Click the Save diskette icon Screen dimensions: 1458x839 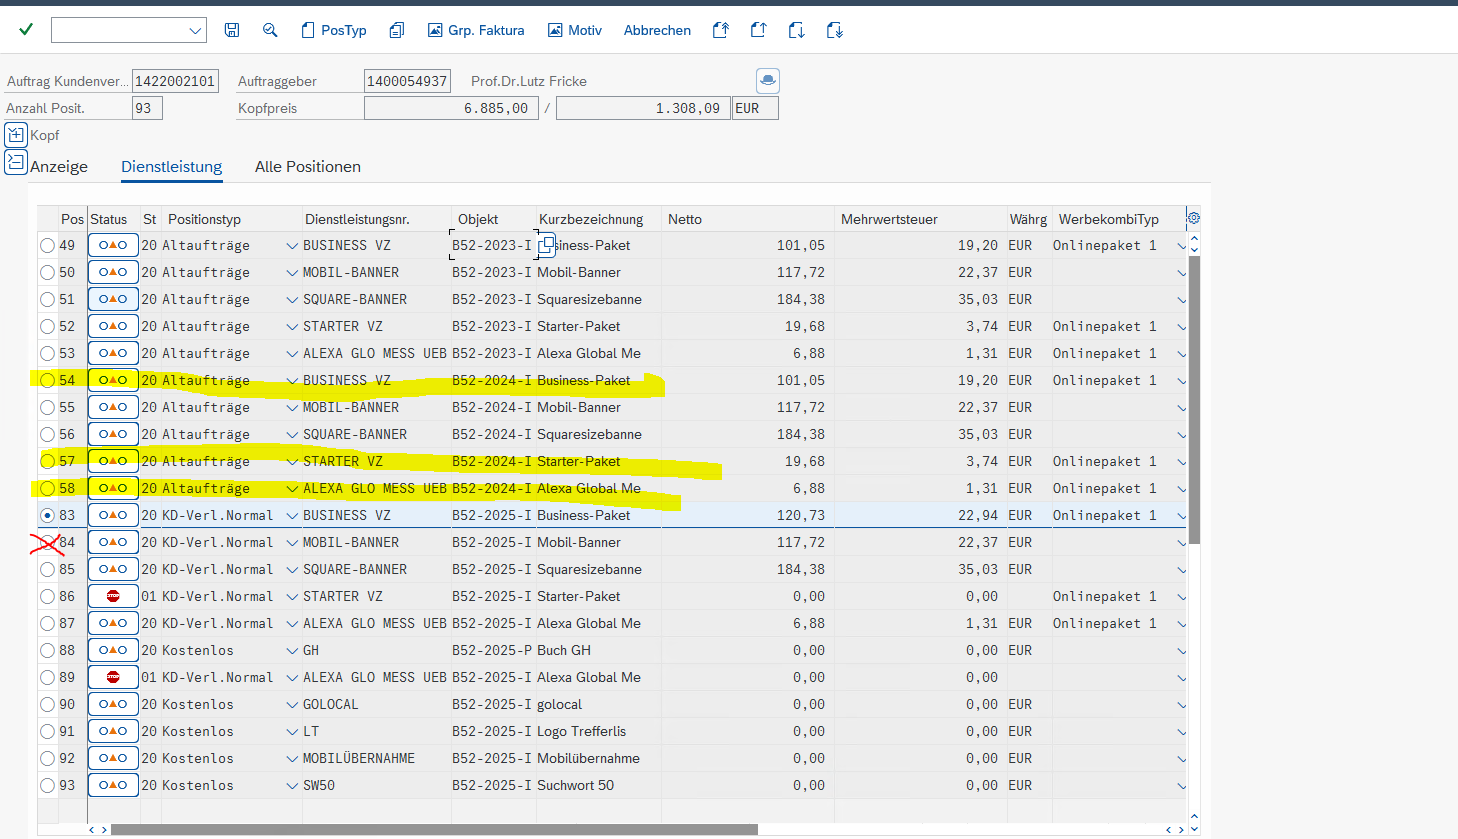(x=232, y=30)
